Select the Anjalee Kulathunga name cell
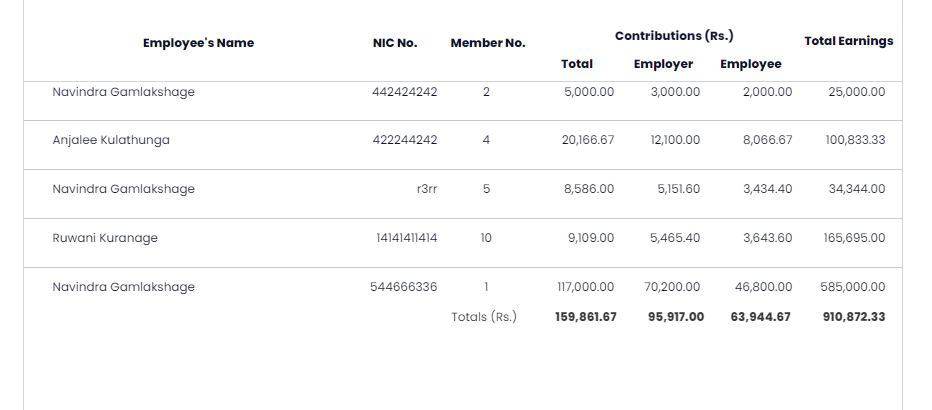 point(111,140)
